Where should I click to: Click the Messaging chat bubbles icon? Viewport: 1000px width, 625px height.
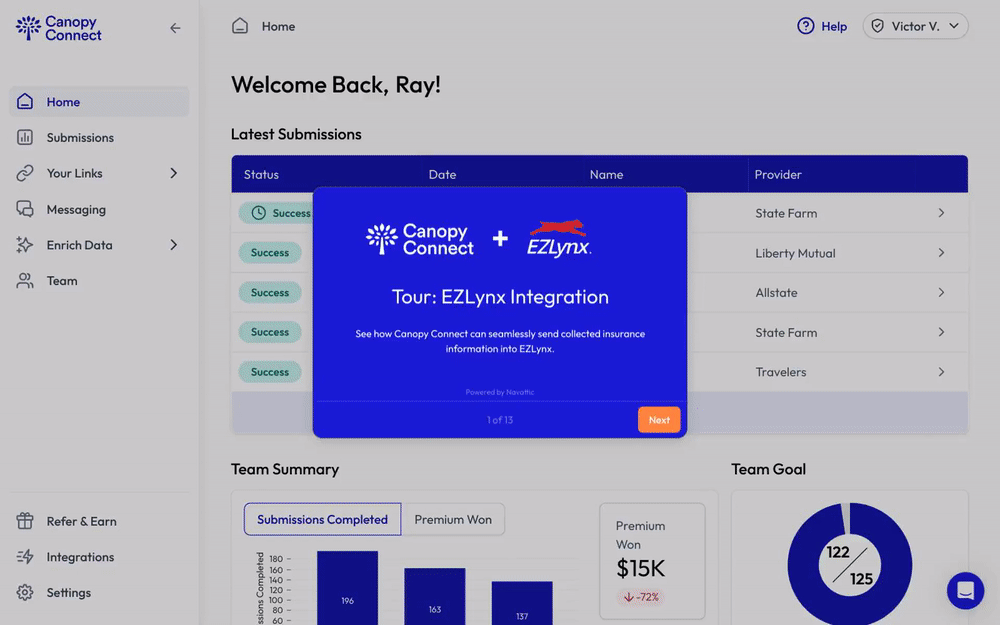tap(25, 209)
